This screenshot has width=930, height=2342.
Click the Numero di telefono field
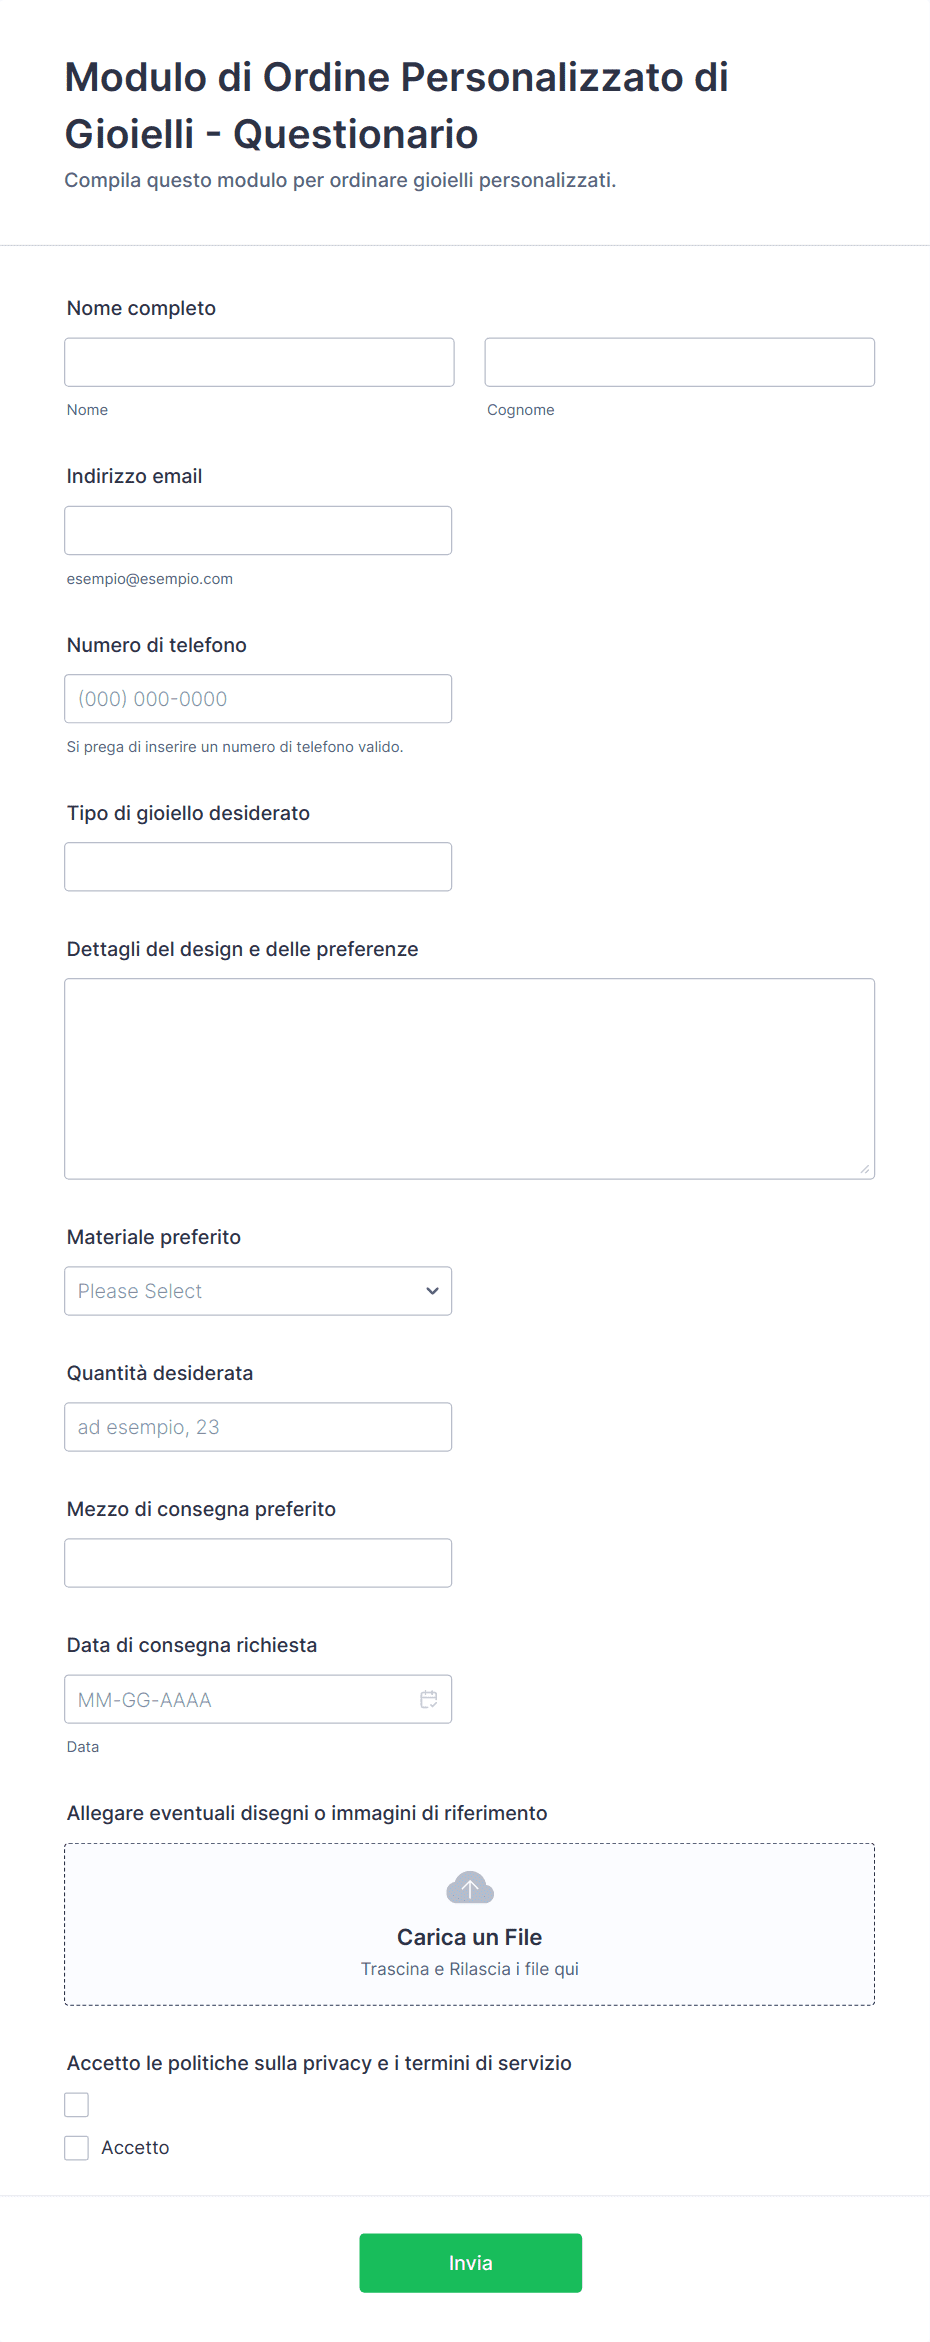(258, 699)
